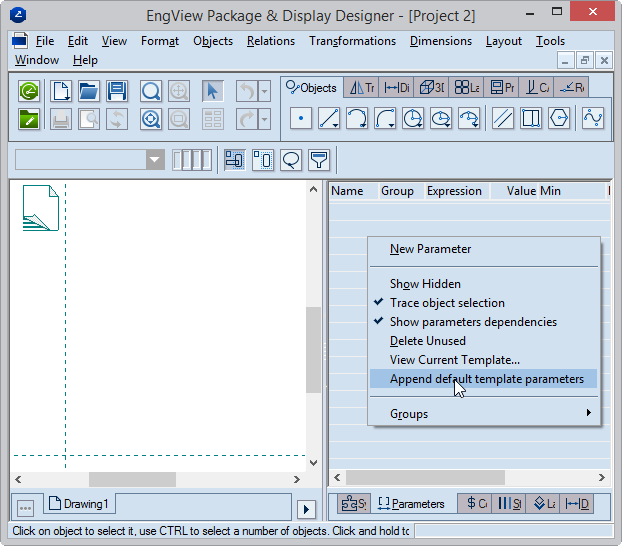The image size is (622, 546).
Task: Open the Transformations menu
Action: tap(352, 41)
